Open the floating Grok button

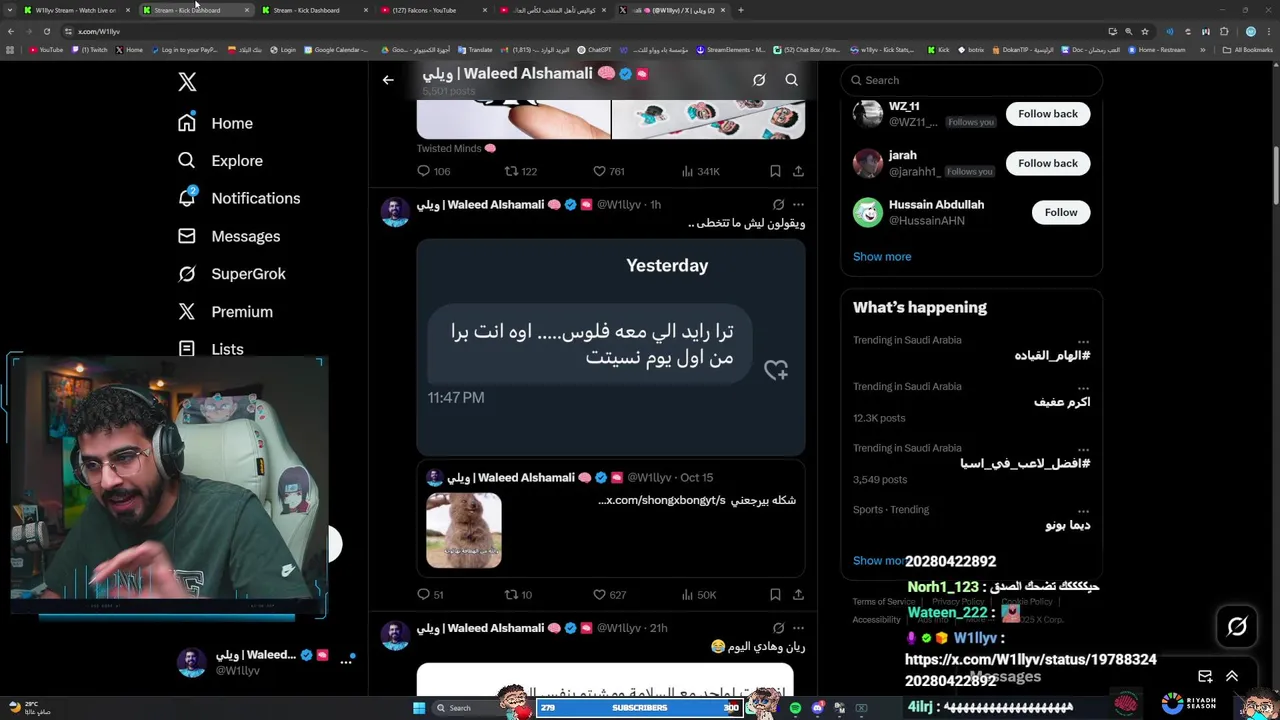[1237, 627]
